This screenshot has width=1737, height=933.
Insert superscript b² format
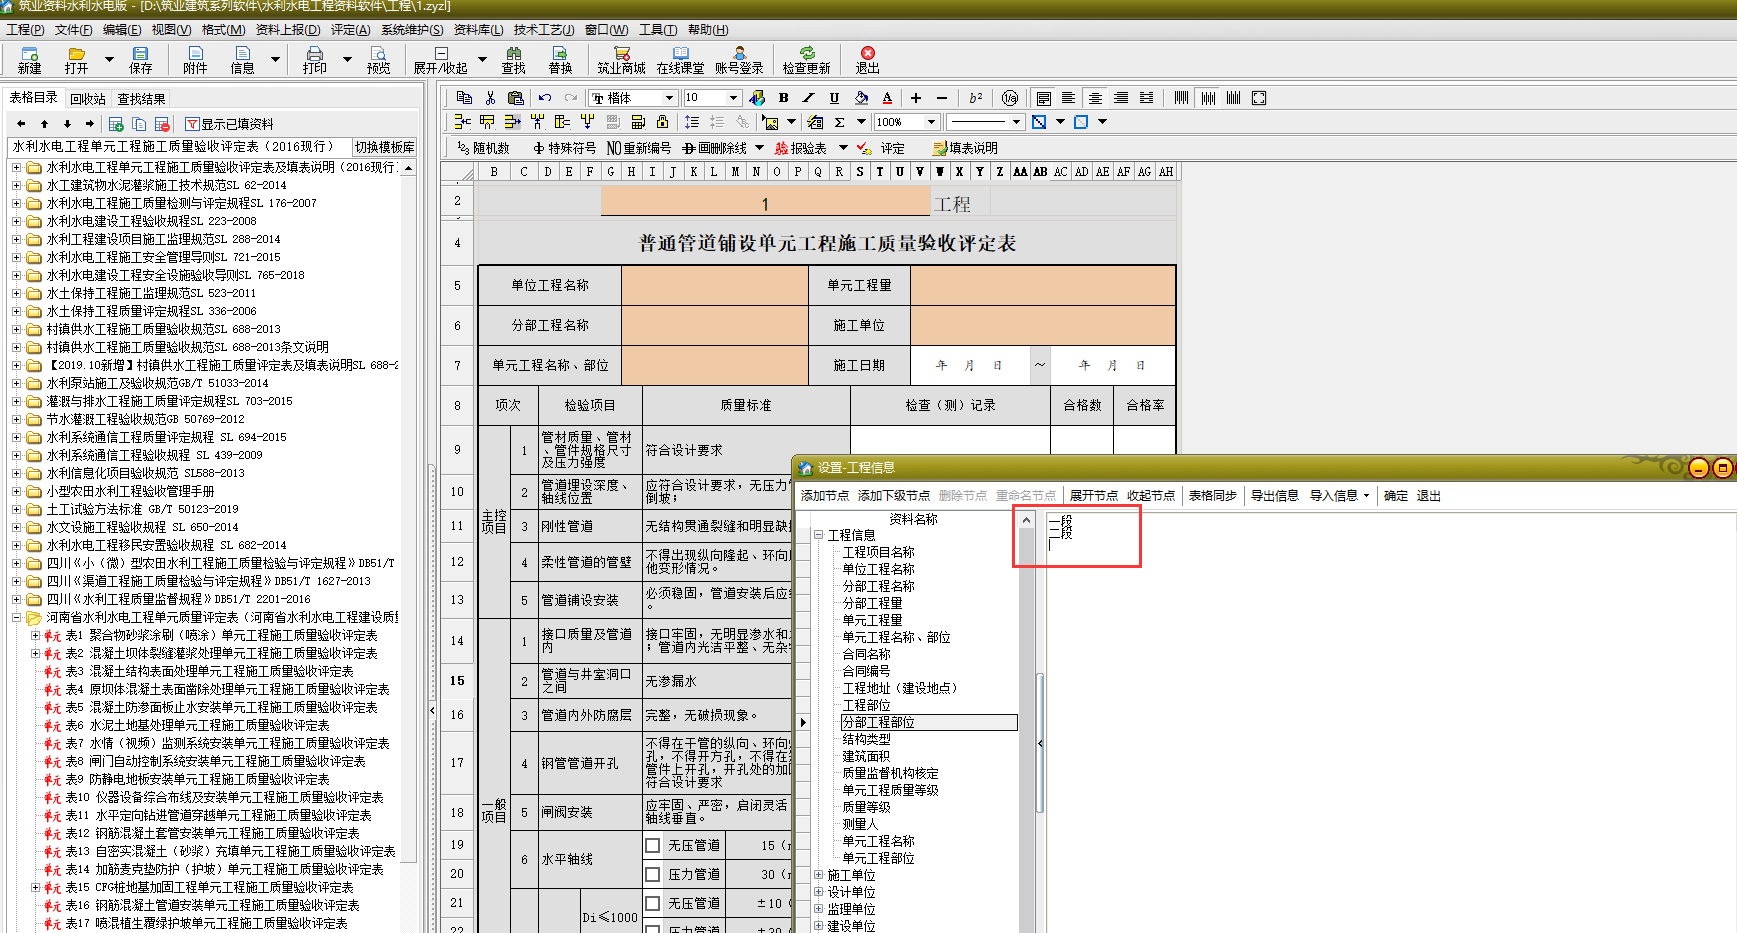[x=976, y=97]
